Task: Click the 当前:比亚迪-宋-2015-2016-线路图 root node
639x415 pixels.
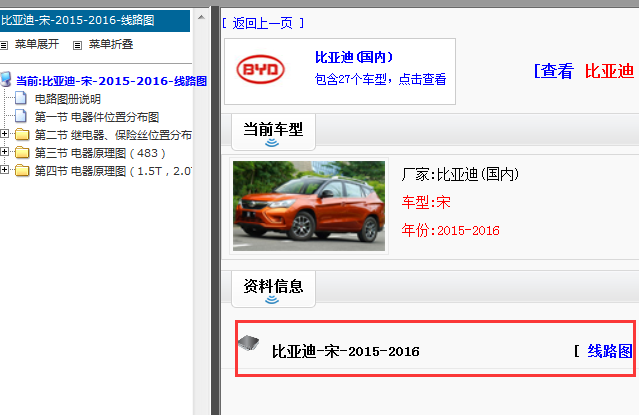Action: (x=111, y=81)
